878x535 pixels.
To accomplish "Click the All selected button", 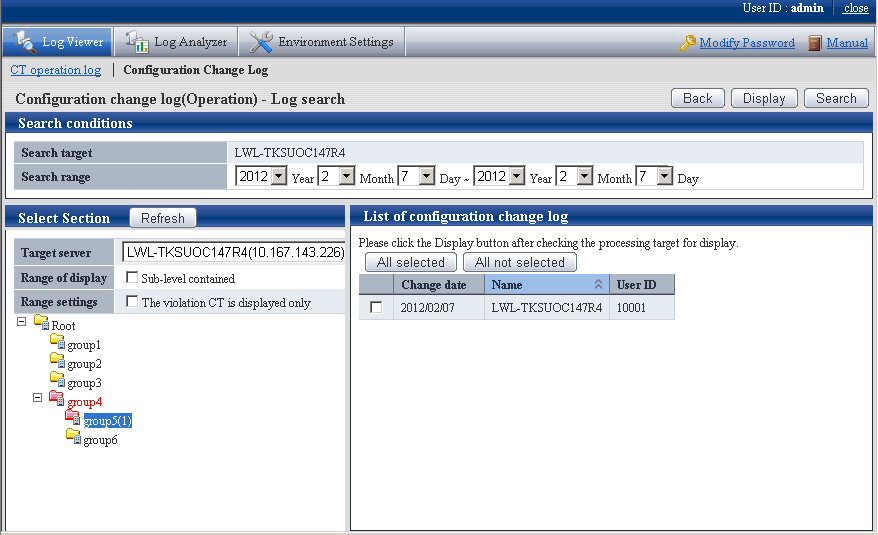I will pyautogui.click(x=410, y=262).
